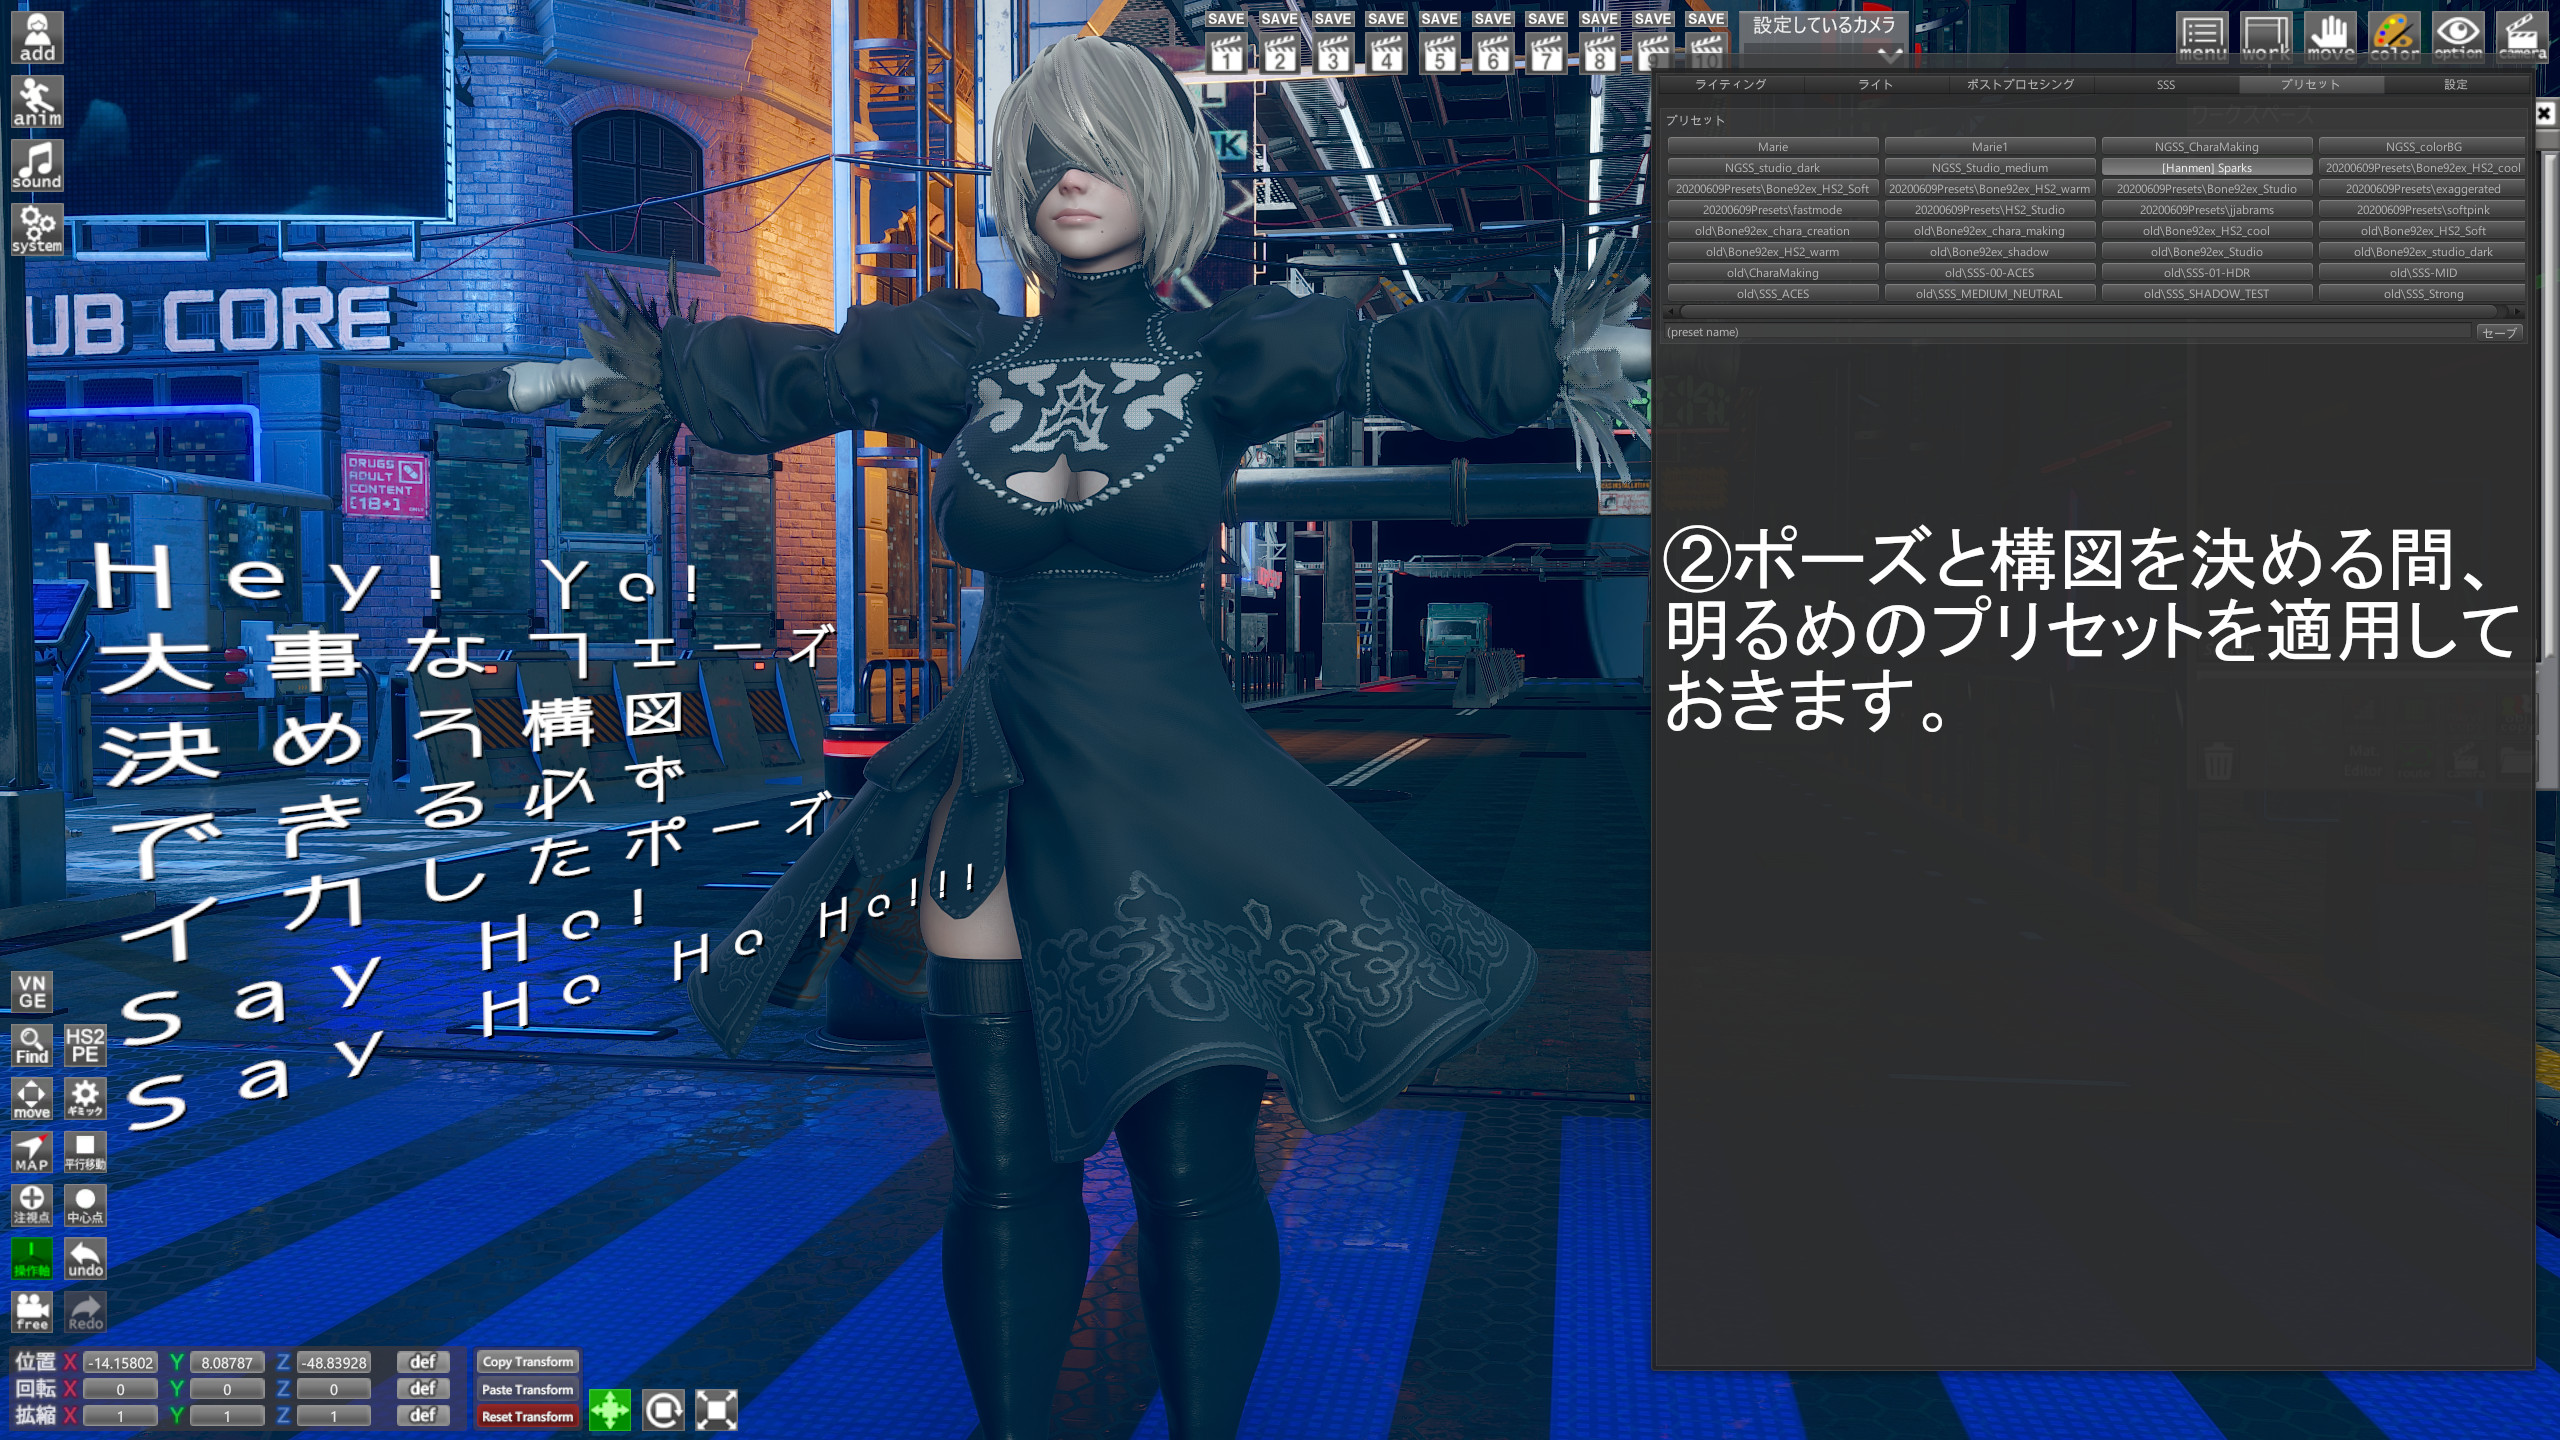Toggle the green move gizmo mode
The height and width of the screenshot is (1440, 2560).
pos(610,1410)
